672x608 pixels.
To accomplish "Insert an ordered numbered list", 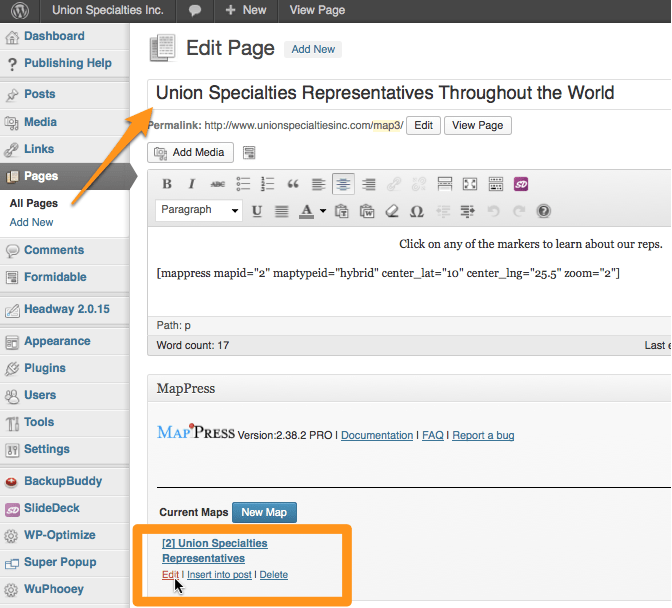I will [x=268, y=184].
